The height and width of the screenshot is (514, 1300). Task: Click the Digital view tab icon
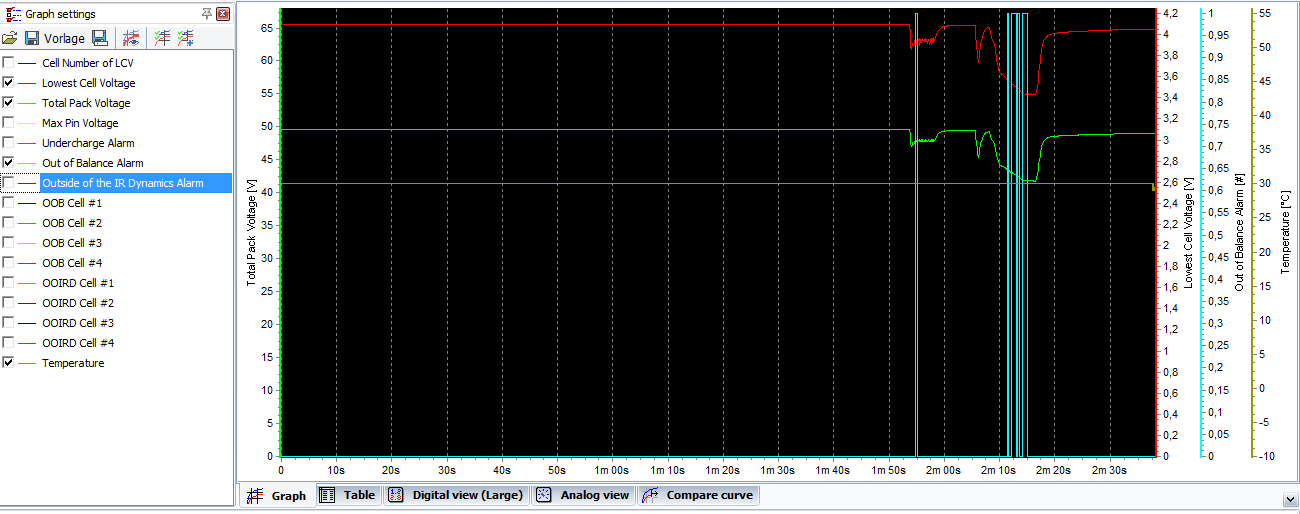coord(395,495)
